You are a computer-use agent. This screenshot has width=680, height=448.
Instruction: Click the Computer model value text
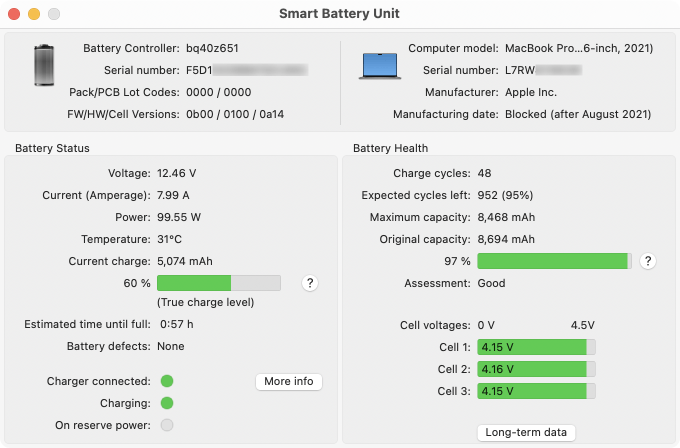pyautogui.click(x=579, y=48)
